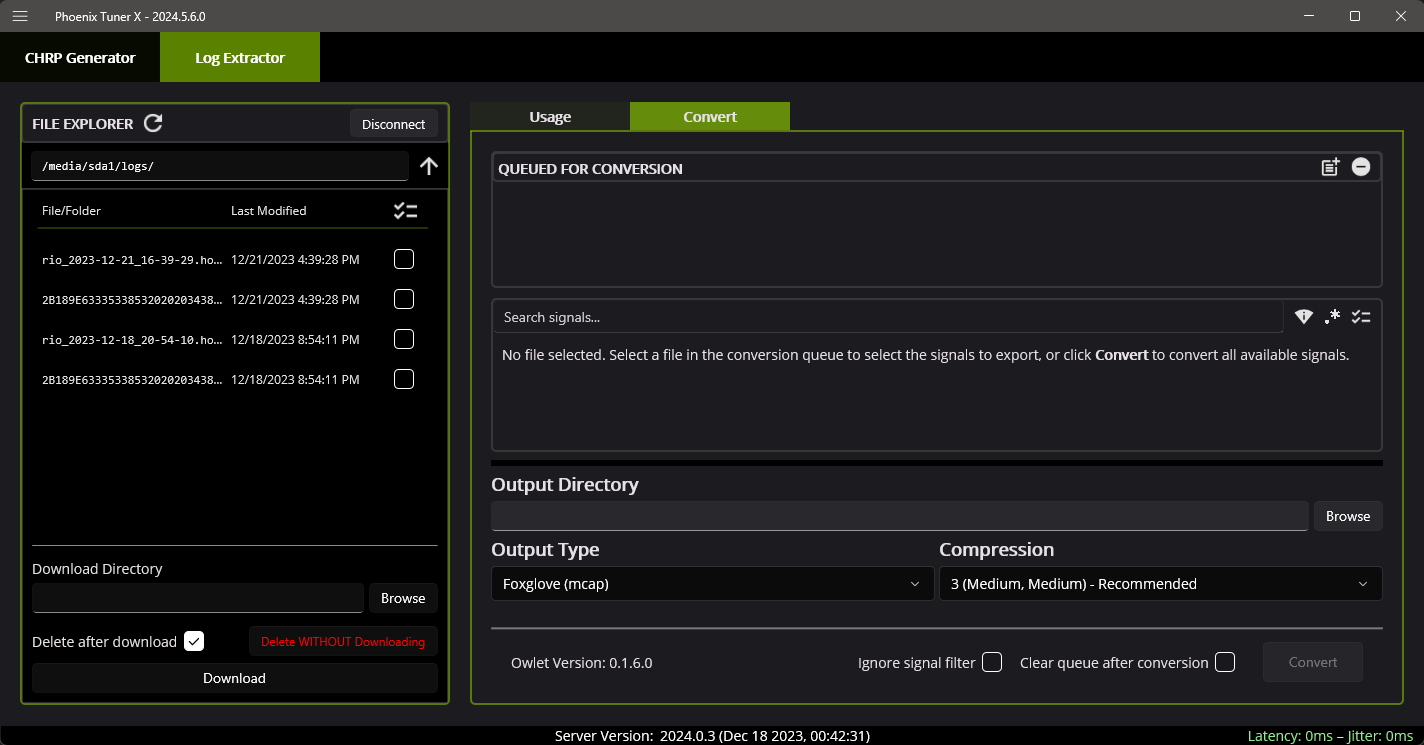Browse for output directory
The height and width of the screenshot is (745, 1424).
click(1348, 516)
